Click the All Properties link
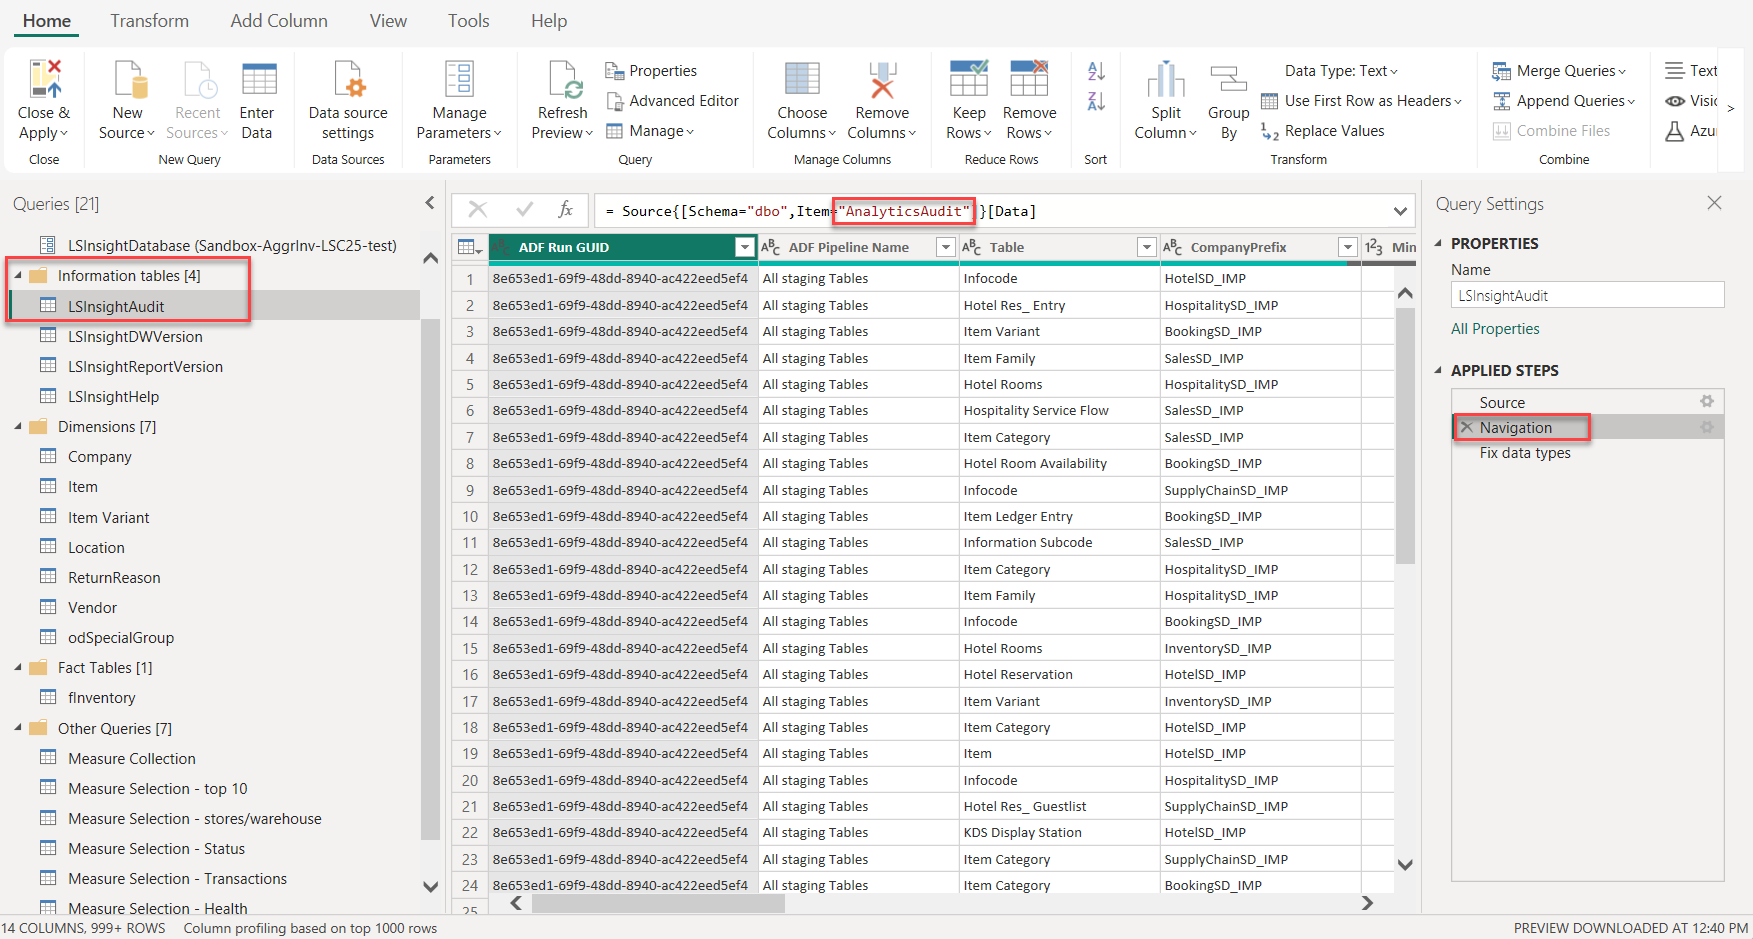1753x939 pixels. point(1495,329)
